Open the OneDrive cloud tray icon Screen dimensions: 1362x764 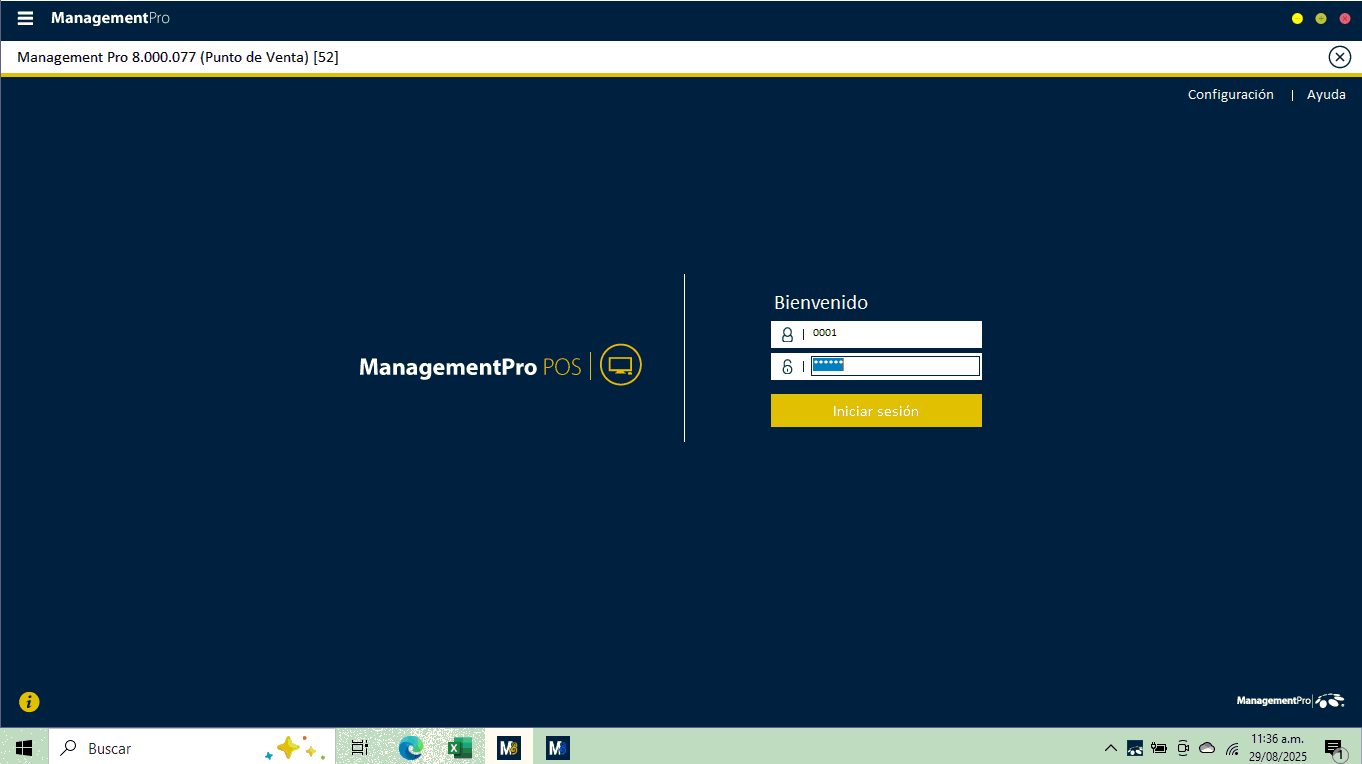pos(1207,748)
